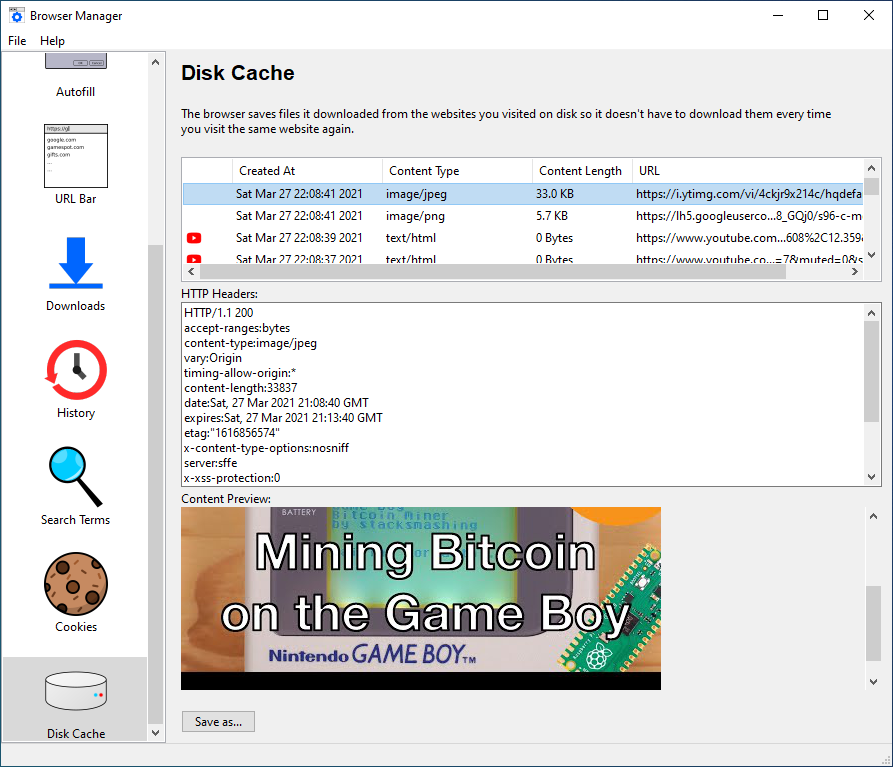893x767 pixels.
Task: Click the content-type:image/jpeg header line
Action: pyautogui.click(x=251, y=343)
